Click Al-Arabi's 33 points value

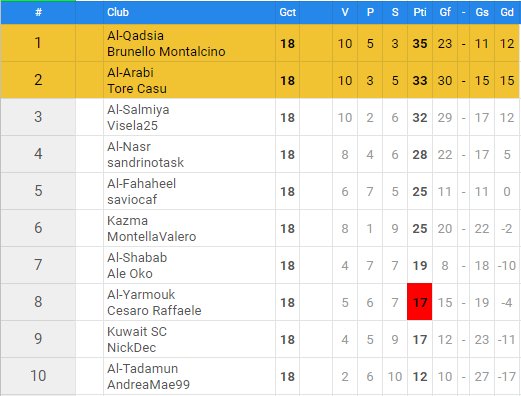[420, 80]
